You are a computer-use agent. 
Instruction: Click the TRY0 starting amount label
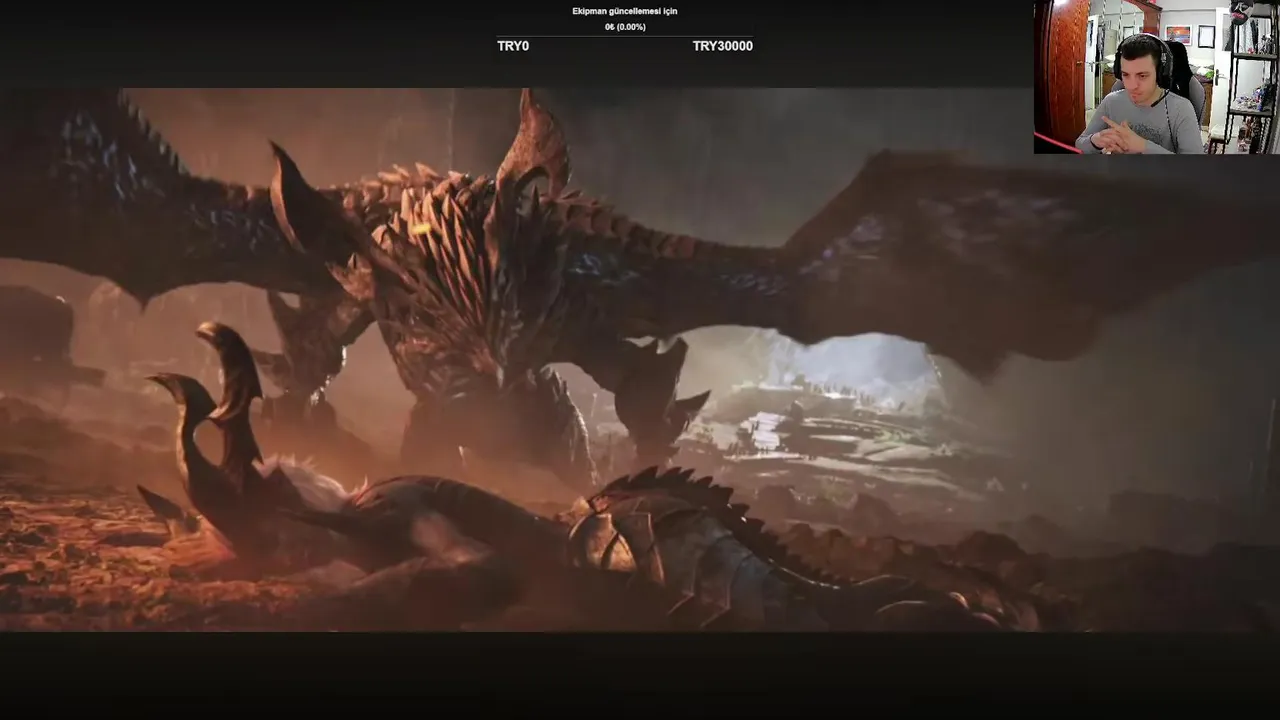[x=513, y=46]
